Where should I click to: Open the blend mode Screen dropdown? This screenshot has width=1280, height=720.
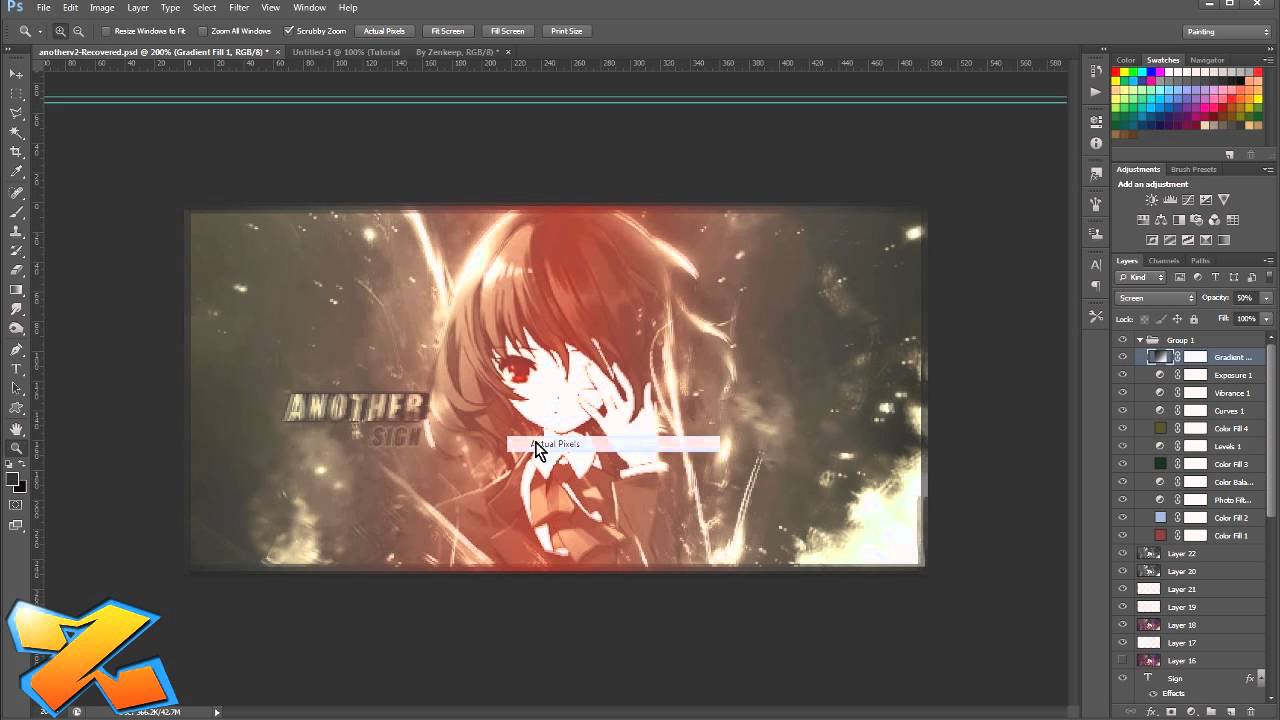coord(1156,298)
